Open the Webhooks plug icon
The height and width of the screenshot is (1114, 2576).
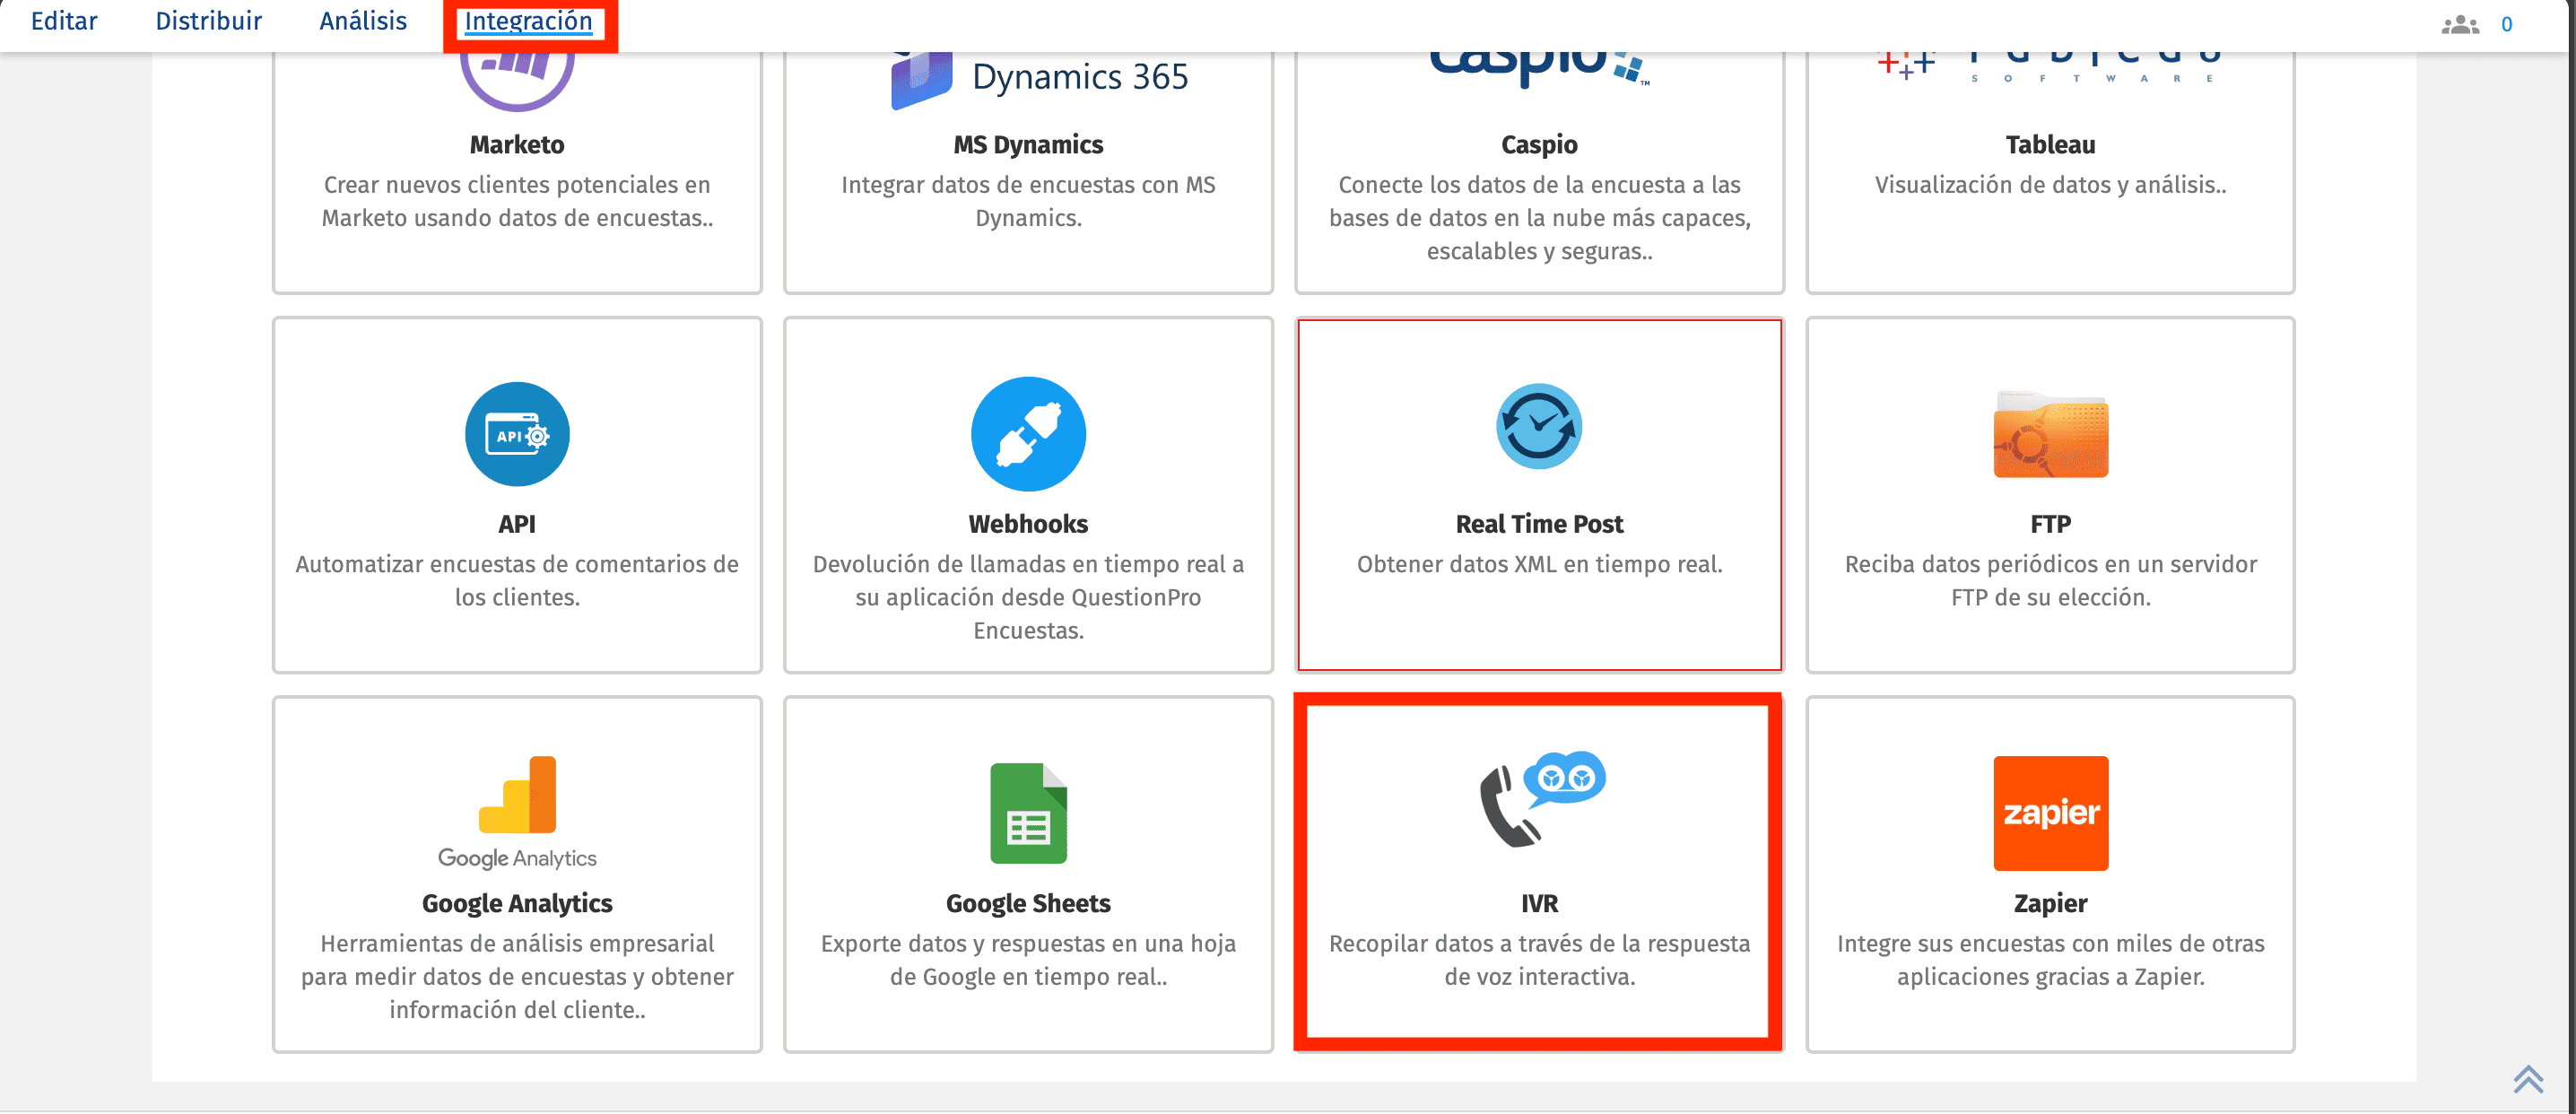[1028, 434]
